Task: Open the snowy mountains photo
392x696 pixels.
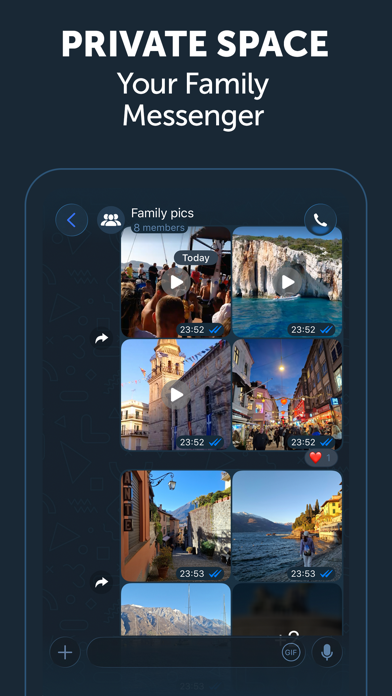Action: 176,609
